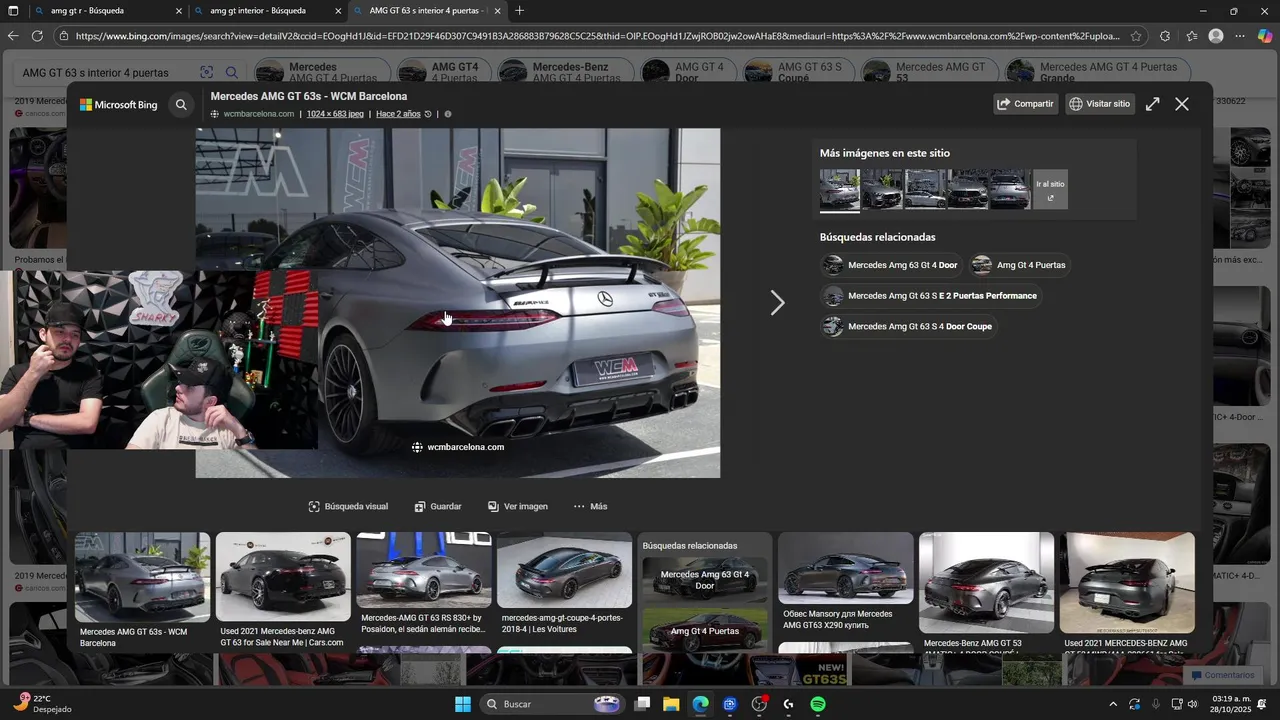Reload the page with the refresh button

(x=37, y=36)
